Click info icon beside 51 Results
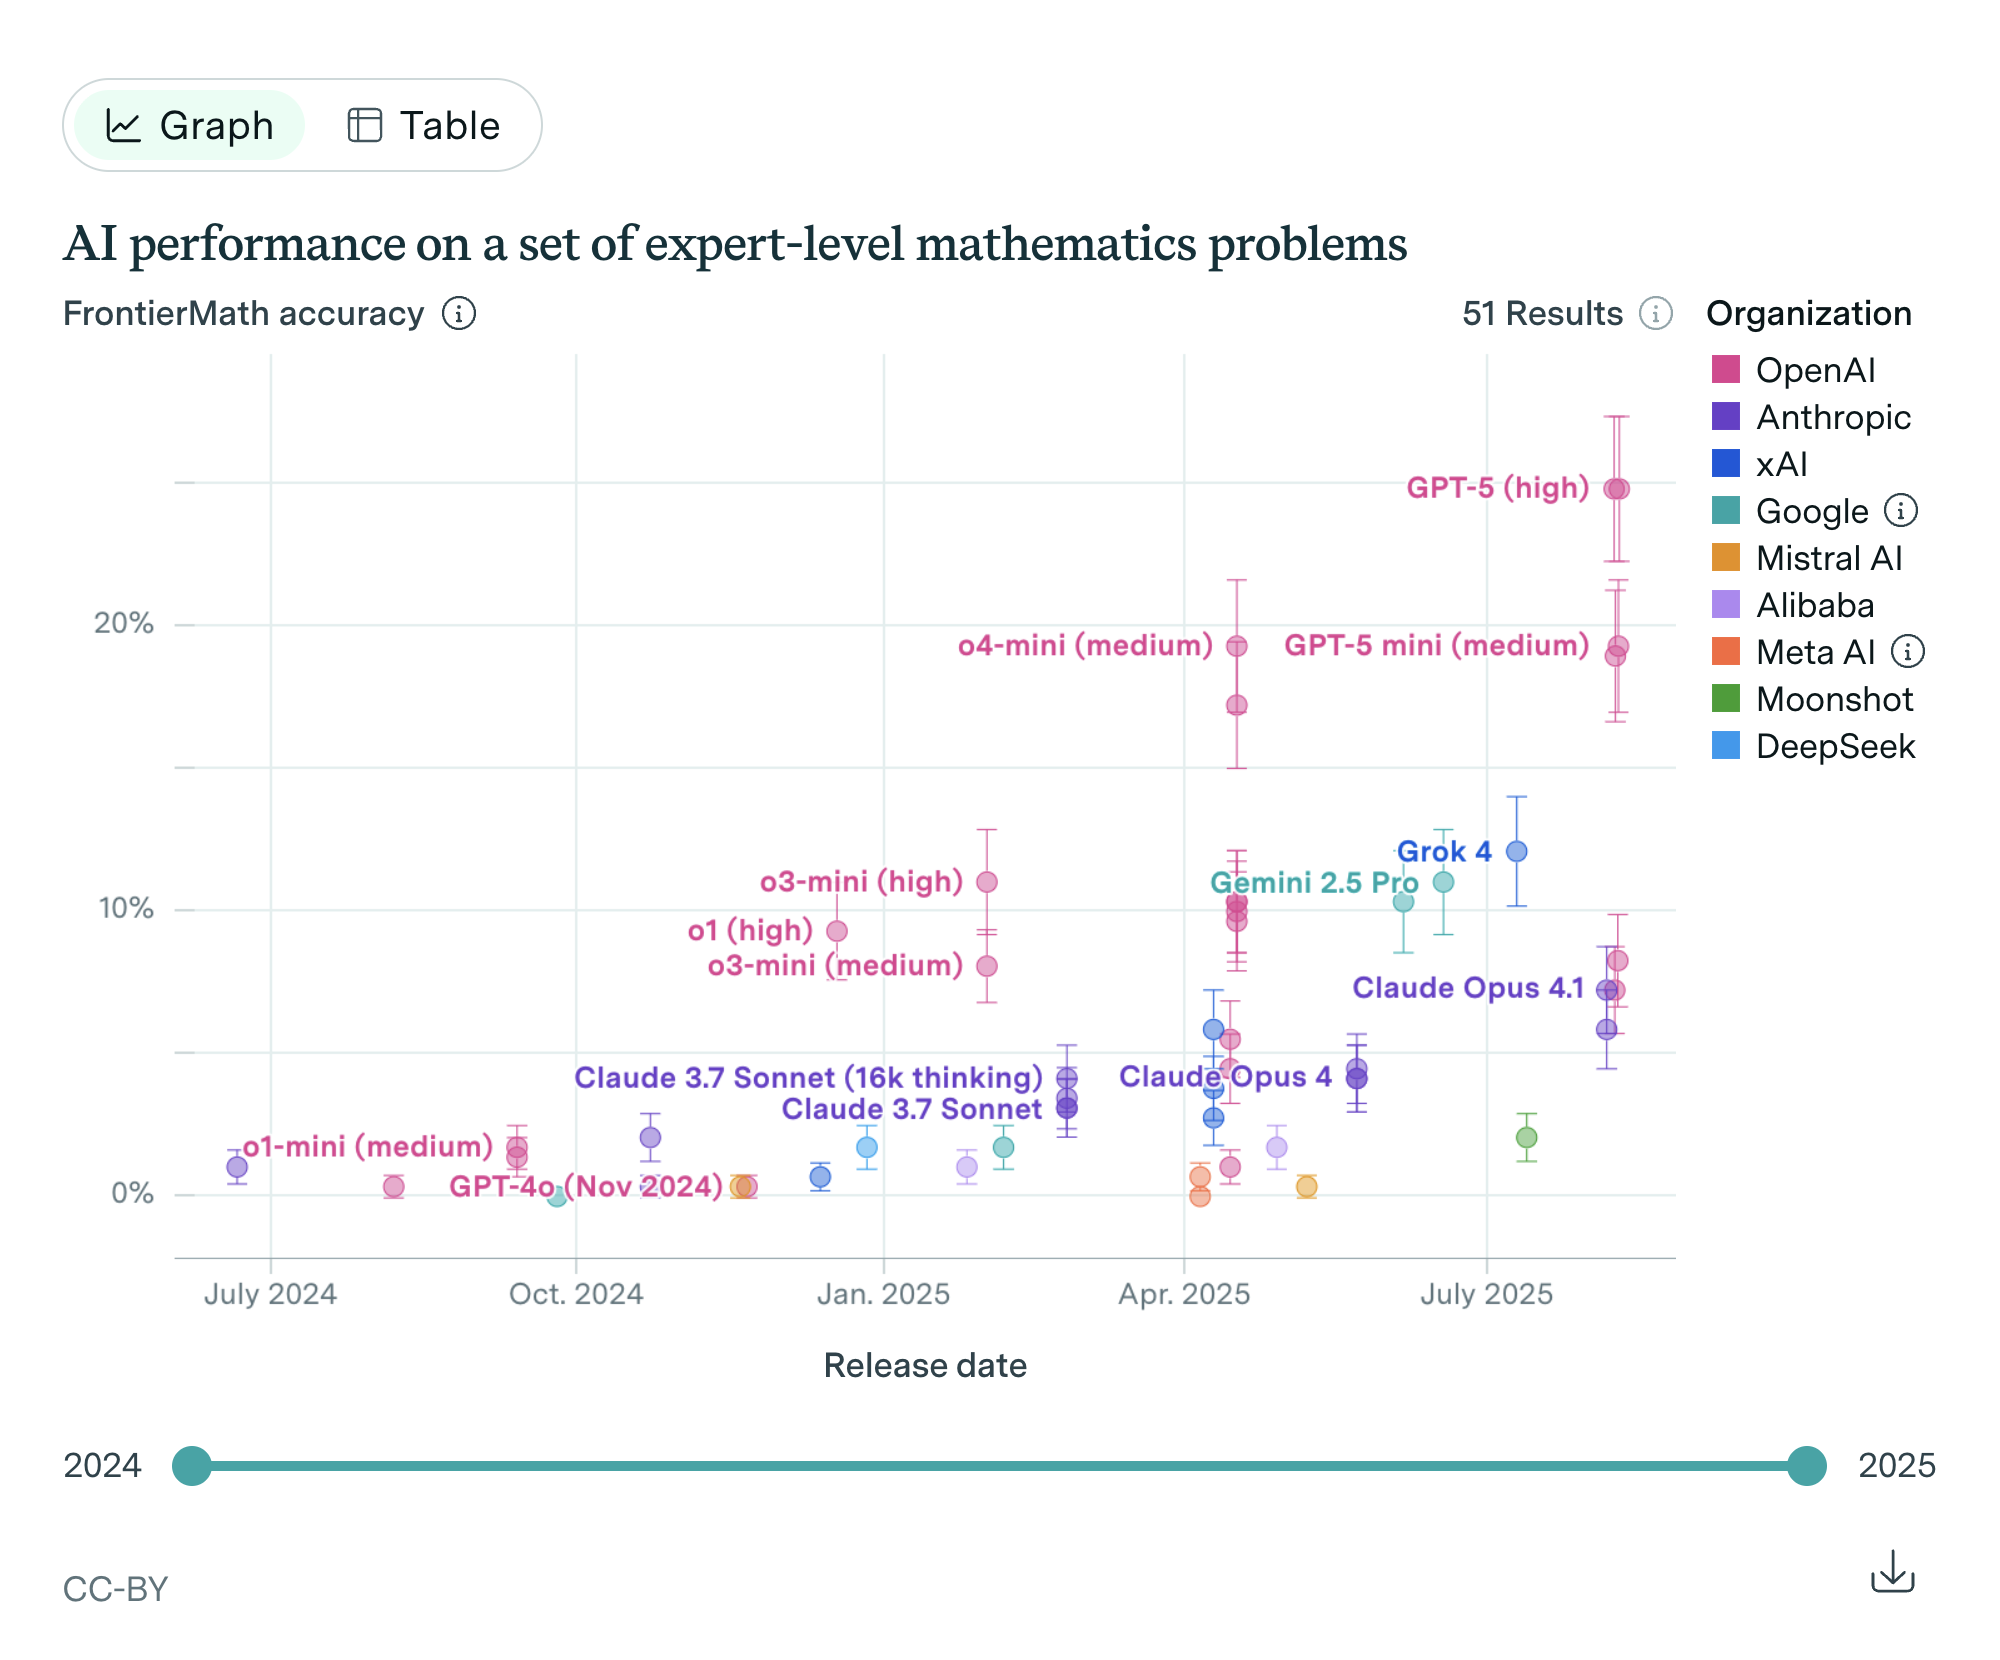Viewport: 2000px width, 1660px height. tap(1656, 314)
